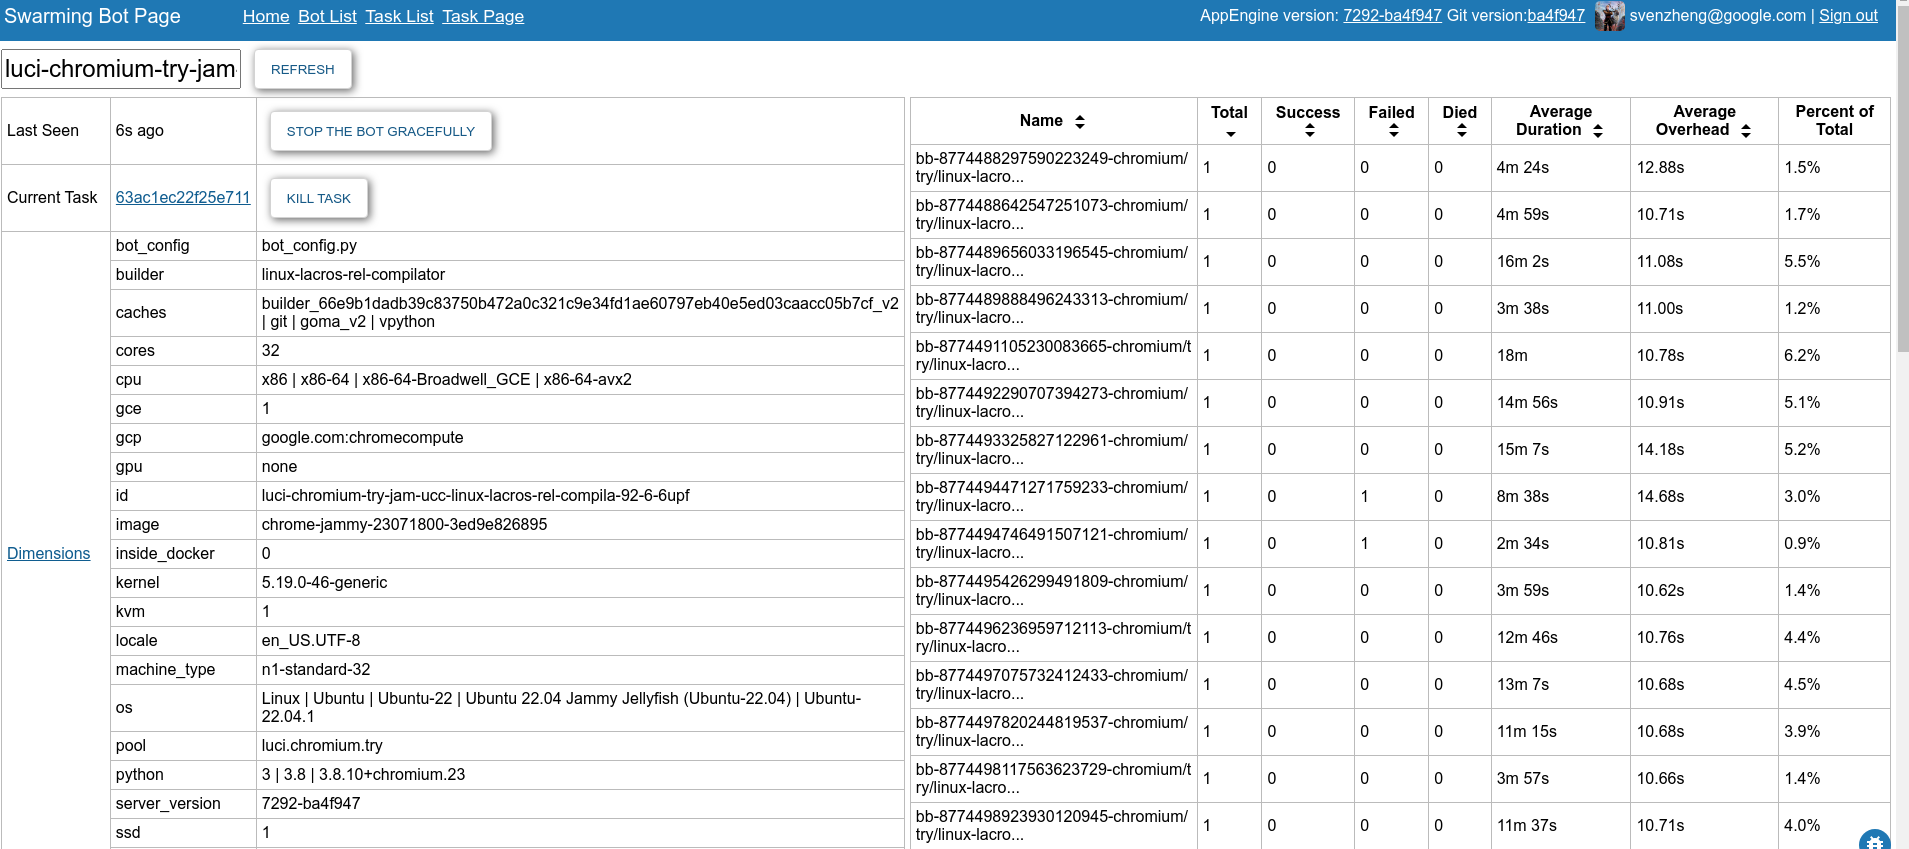This screenshot has width=1909, height=849.
Task: Open the Home navigation link
Action: 266,16
